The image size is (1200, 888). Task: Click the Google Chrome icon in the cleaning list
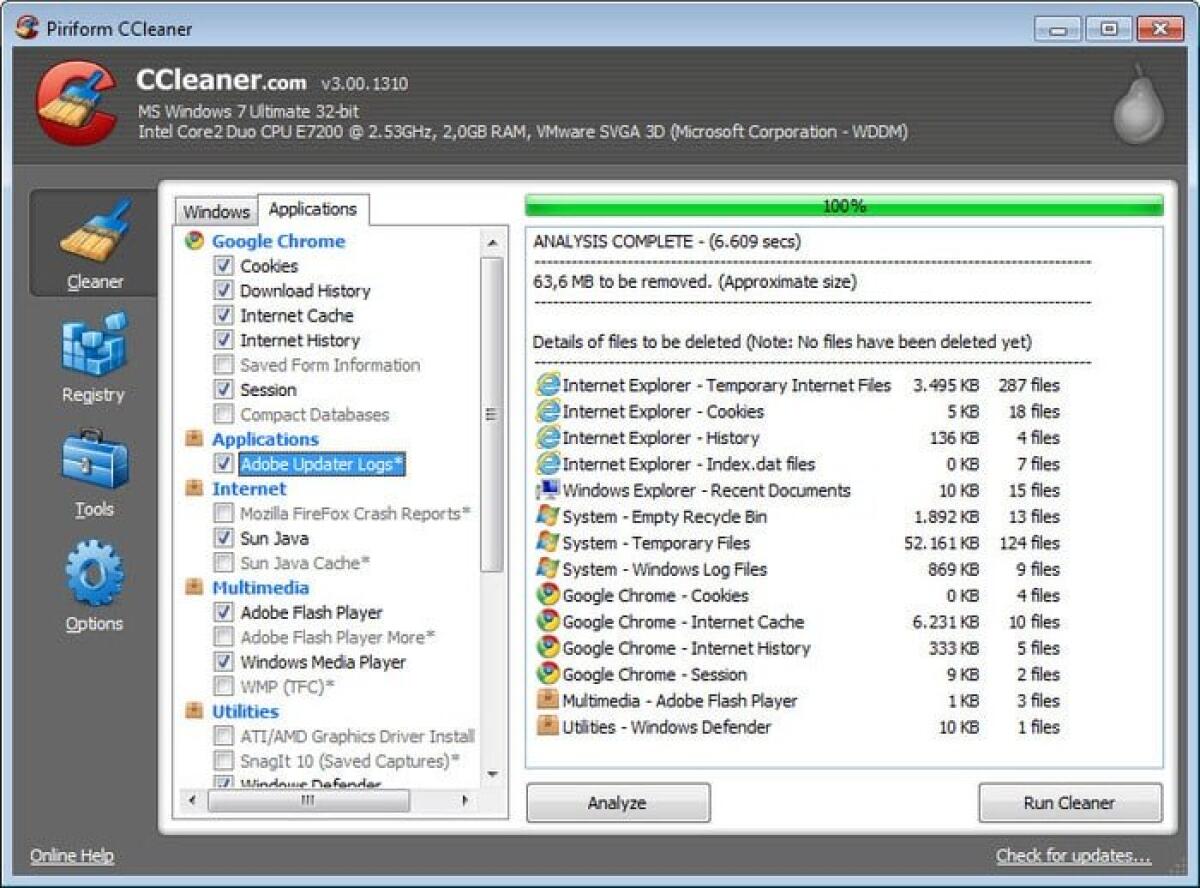click(196, 241)
